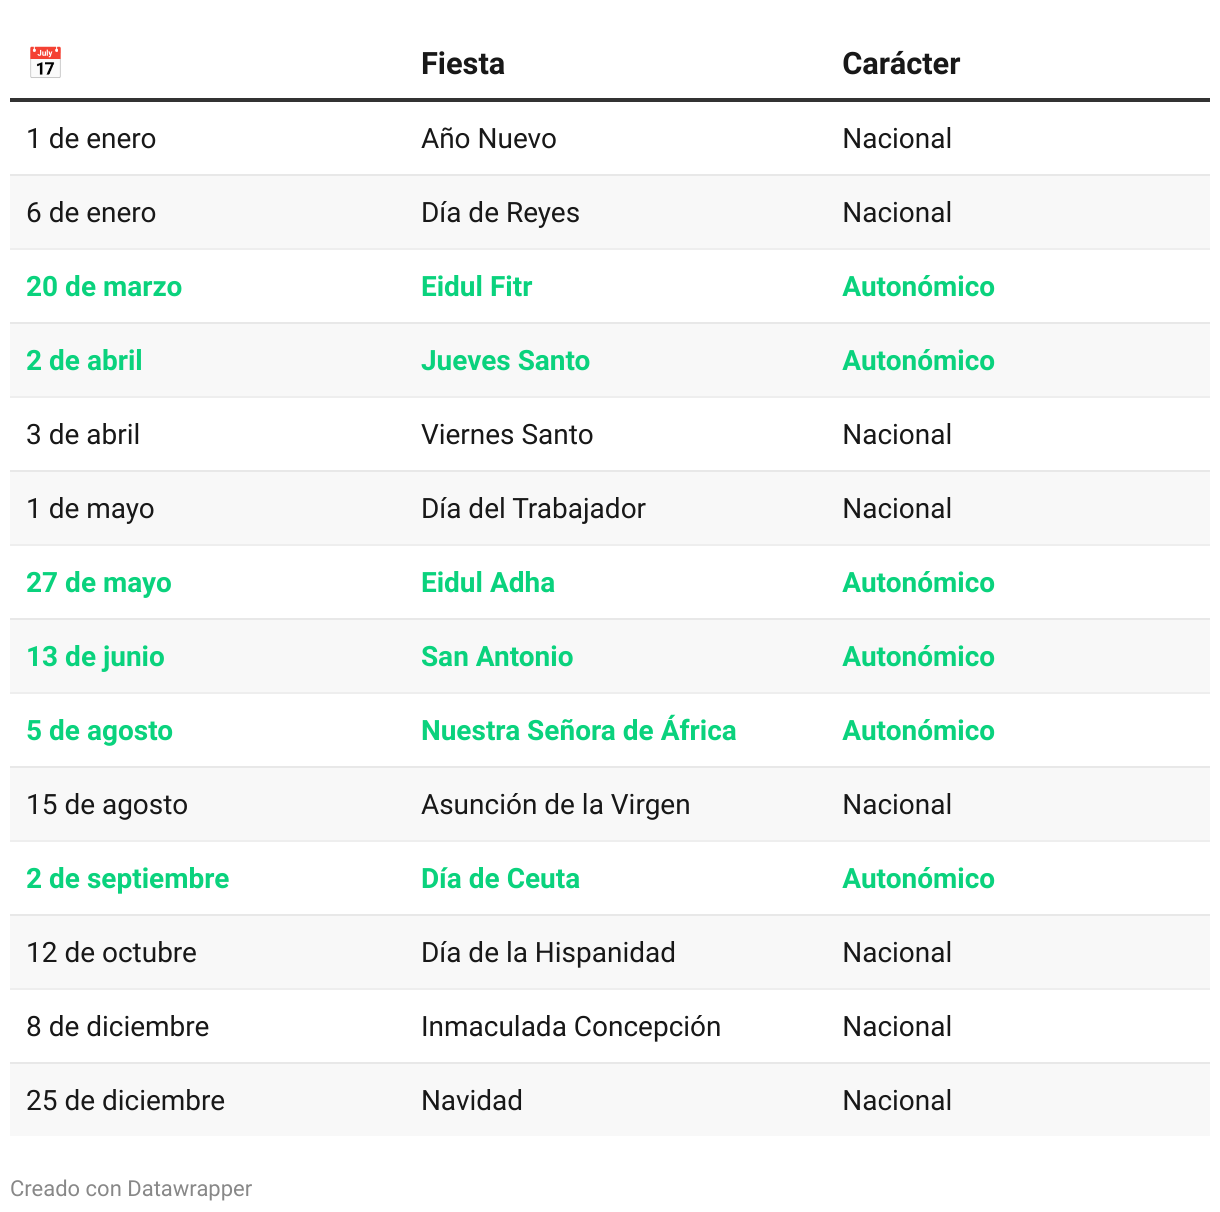Click the Carácter column header
1220x1212 pixels.
900,64
